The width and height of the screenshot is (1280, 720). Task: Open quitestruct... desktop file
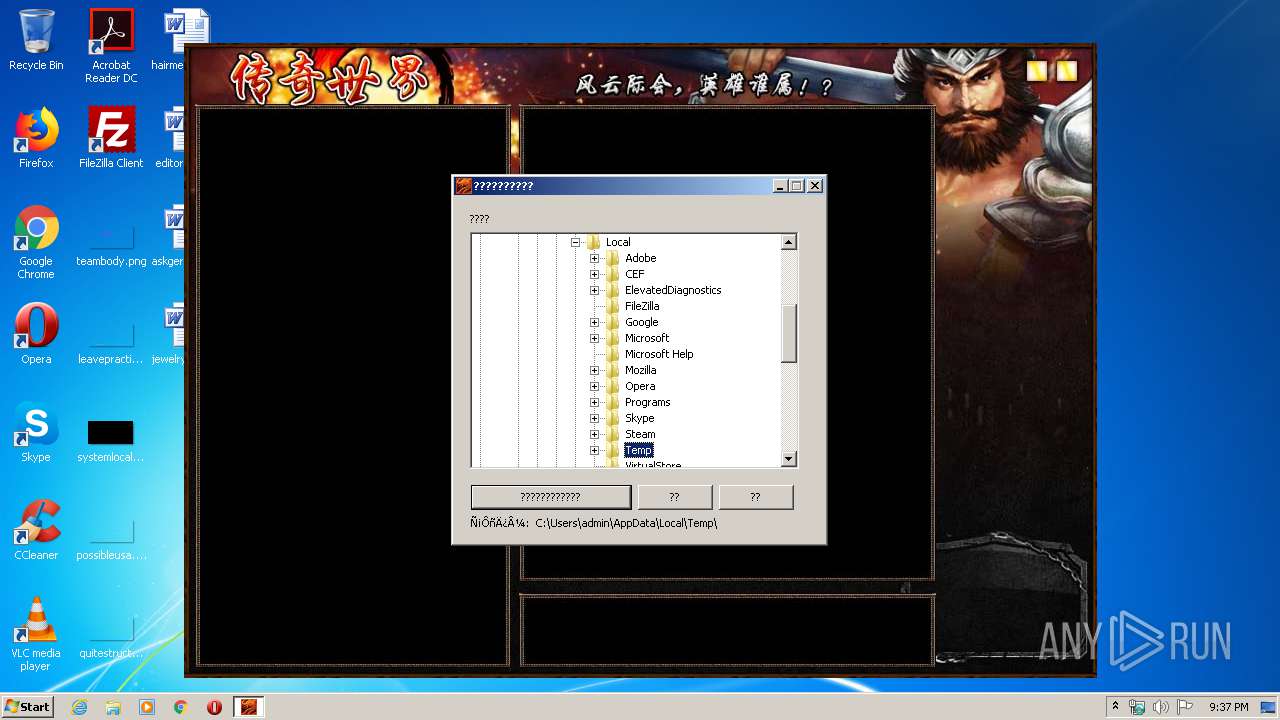(x=111, y=634)
